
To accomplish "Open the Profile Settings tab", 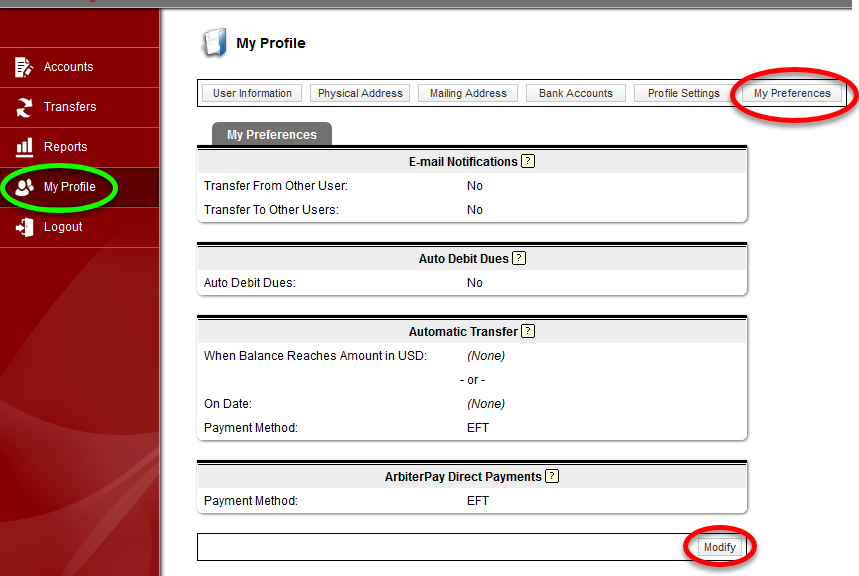I will coord(683,93).
